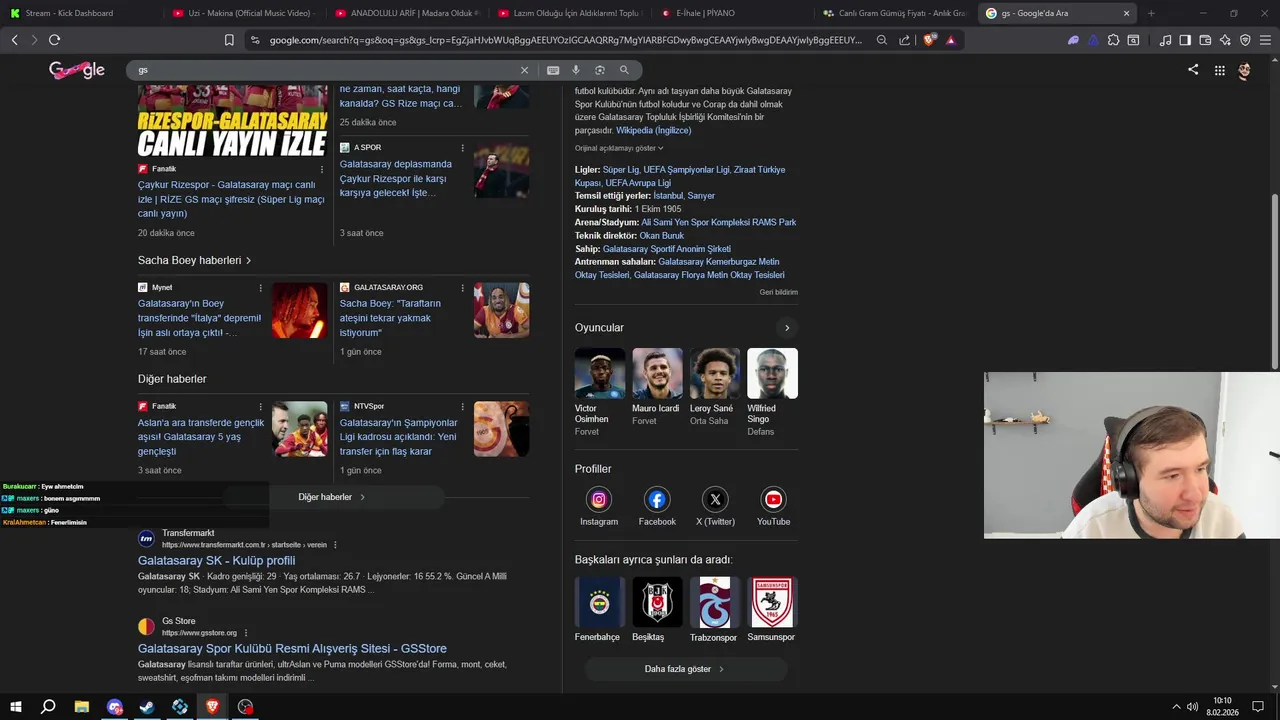Click the Google logo
This screenshot has width=1280, height=720.
pos(77,70)
